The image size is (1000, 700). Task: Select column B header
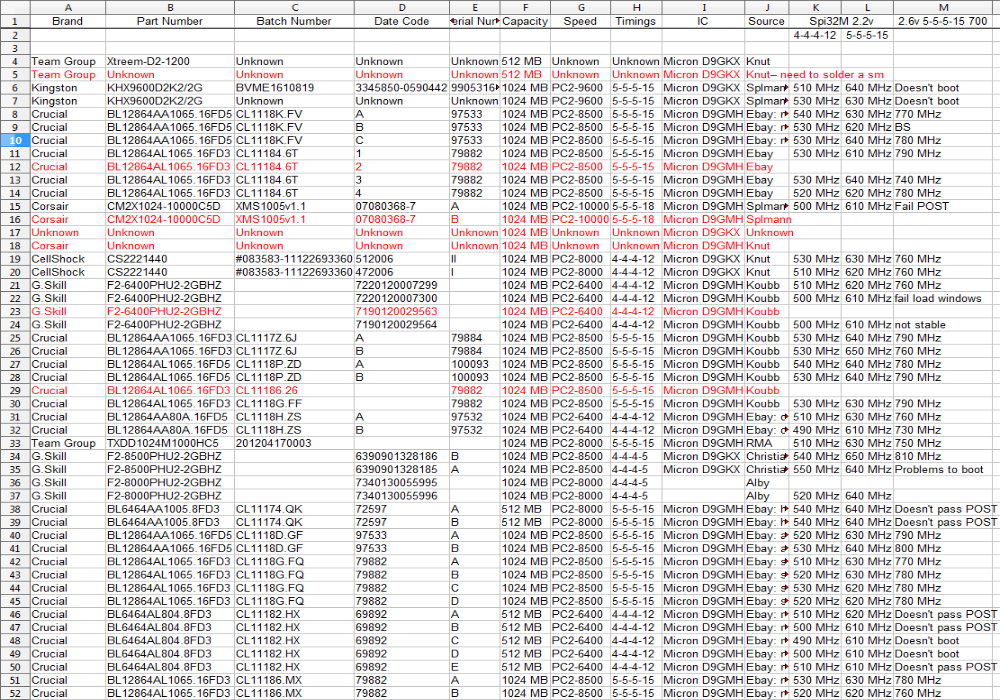coord(170,8)
